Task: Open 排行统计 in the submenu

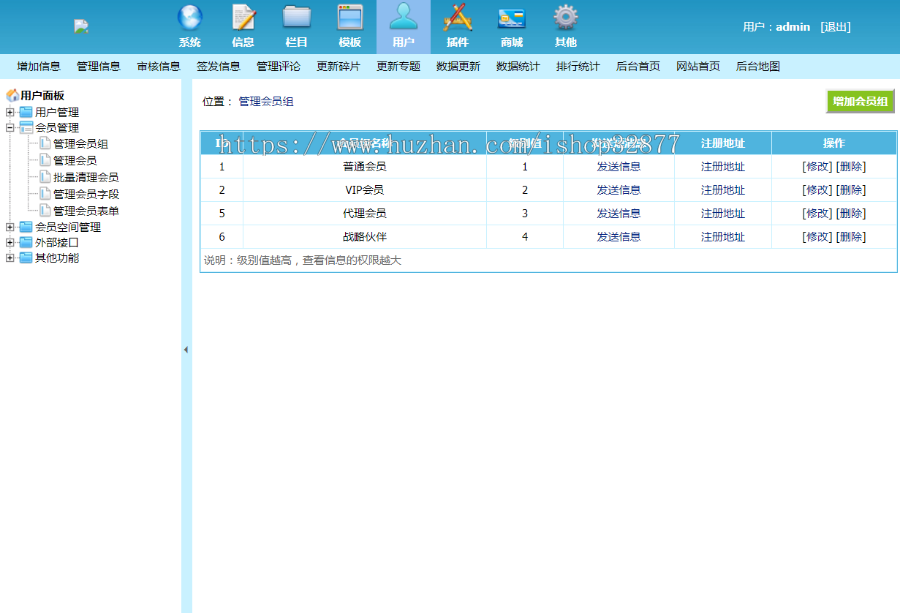Action: (x=578, y=67)
